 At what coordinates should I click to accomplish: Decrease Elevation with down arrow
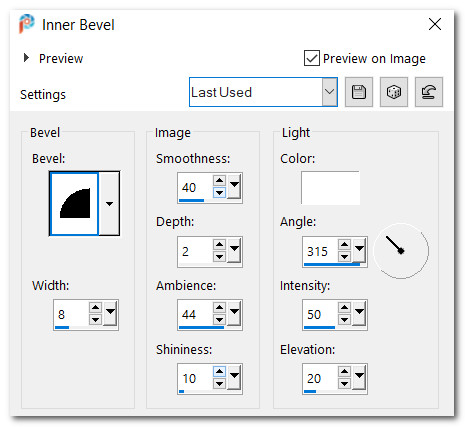pyautogui.click(x=344, y=384)
